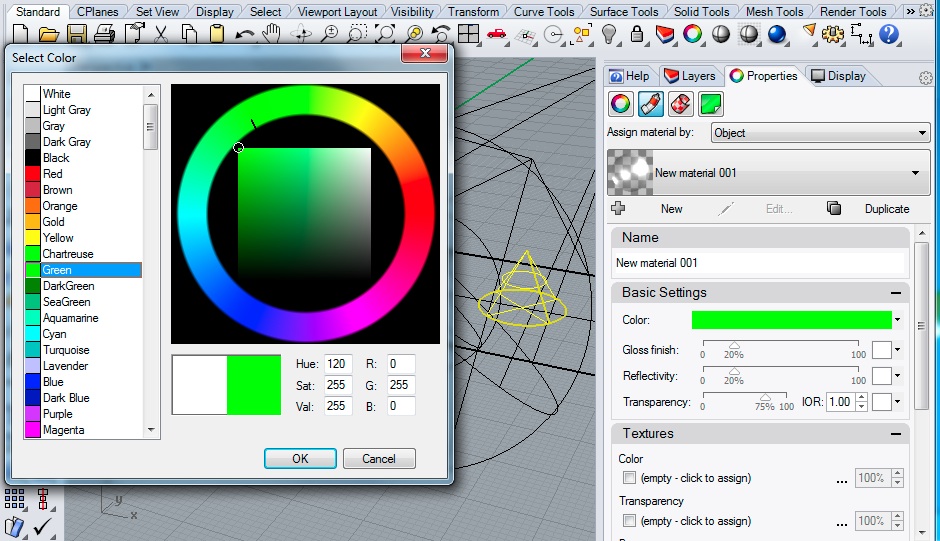This screenshot has height=541, width=940.
Task: Switch to the Layers tab
Action: click(691, 76)
